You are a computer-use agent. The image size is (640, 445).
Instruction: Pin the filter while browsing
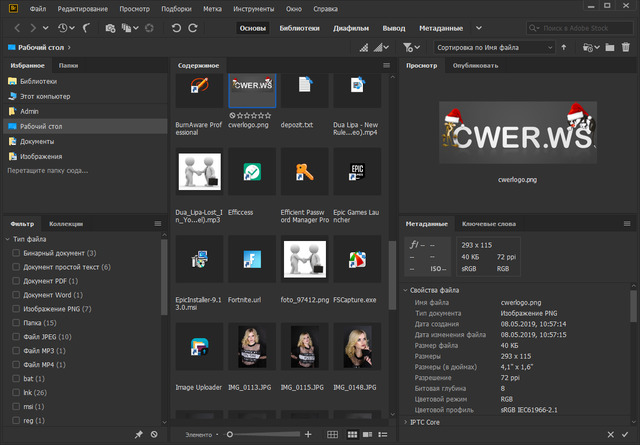(138, 434)
